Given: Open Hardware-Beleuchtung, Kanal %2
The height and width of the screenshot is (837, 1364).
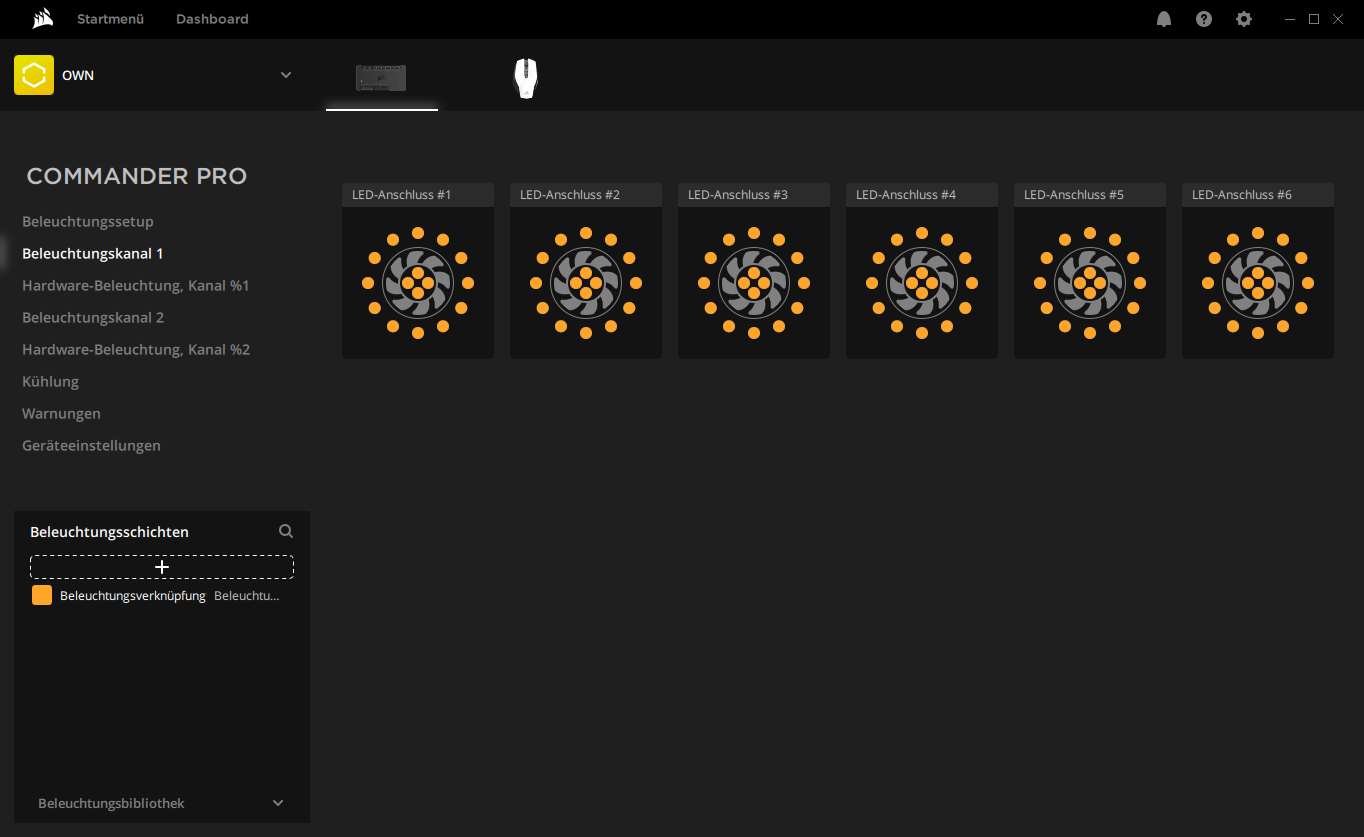Looking at the screenshot, I should click(136, 349).
